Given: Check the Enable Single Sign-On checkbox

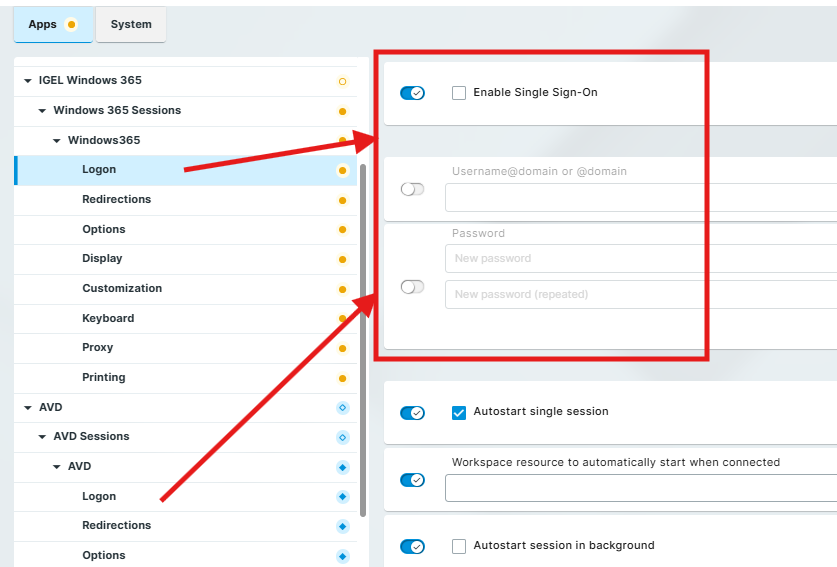Looking at the screenshot, I should tap(459, 93).
